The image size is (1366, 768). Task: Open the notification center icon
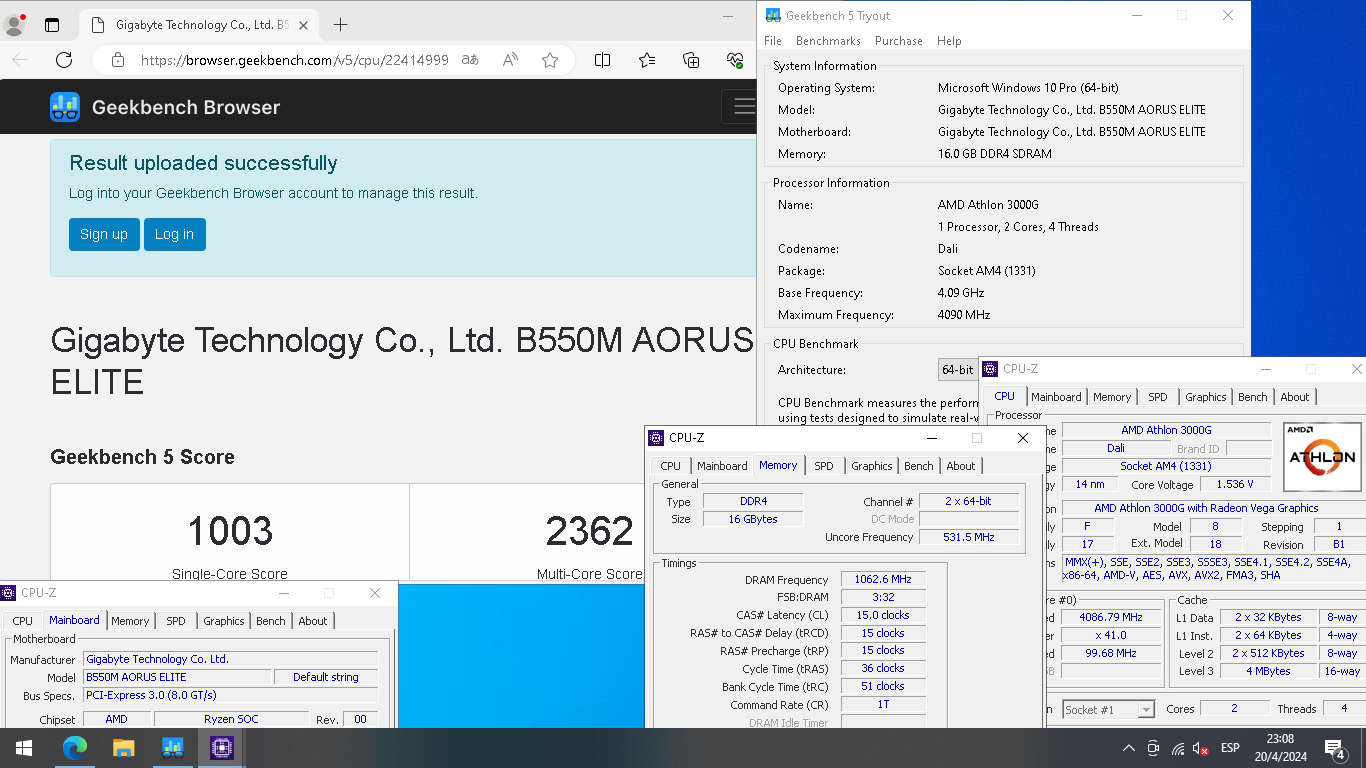pyautogui.click(x=1334, y=748)
